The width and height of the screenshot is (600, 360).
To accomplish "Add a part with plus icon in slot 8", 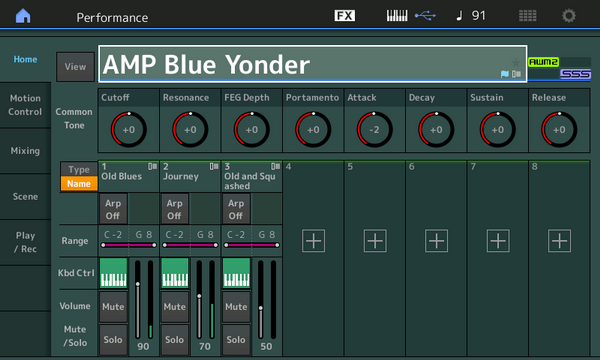I will coord(559,241).
